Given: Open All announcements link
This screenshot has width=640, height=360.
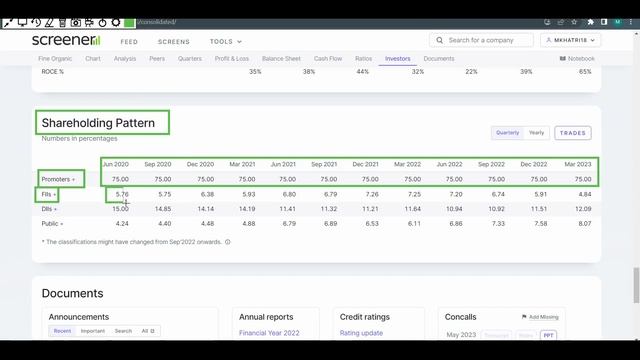Looking at the screenshot, I should click(148, 331).
